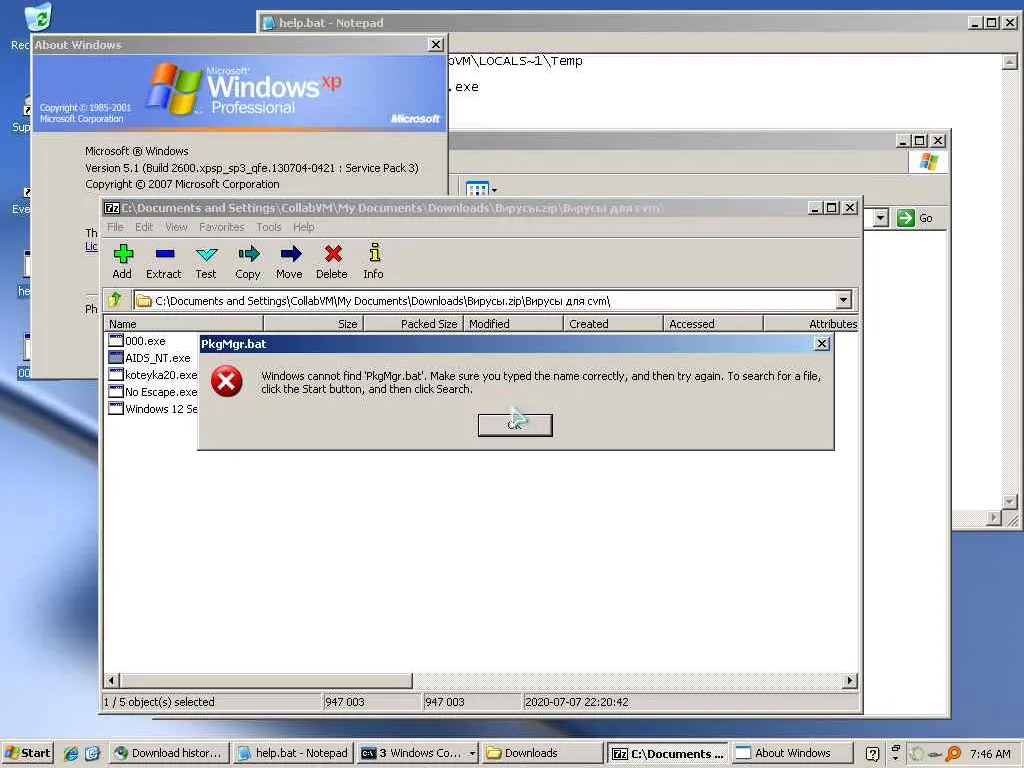Sort by the Accessed column header
This screenshot has width=1024, height=768.
tap(713, 323)
